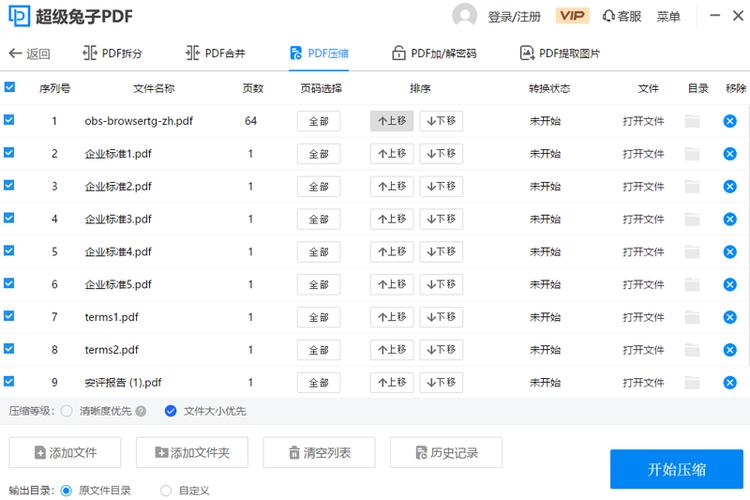Remove 企业标准5.pdf with blue X icon
The image size is (750, 500).
pyautogui.click(x=729, y=284)
